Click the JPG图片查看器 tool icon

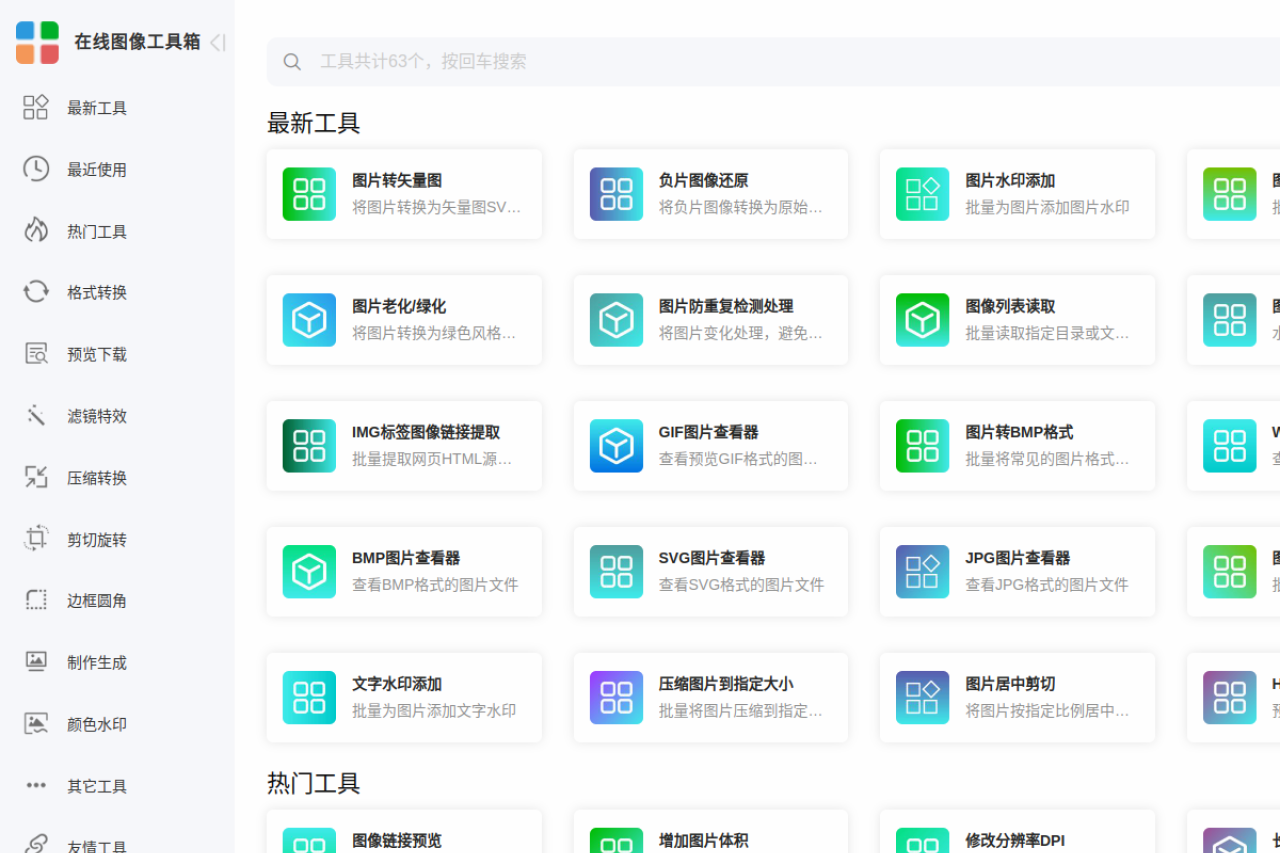[922, 572]
